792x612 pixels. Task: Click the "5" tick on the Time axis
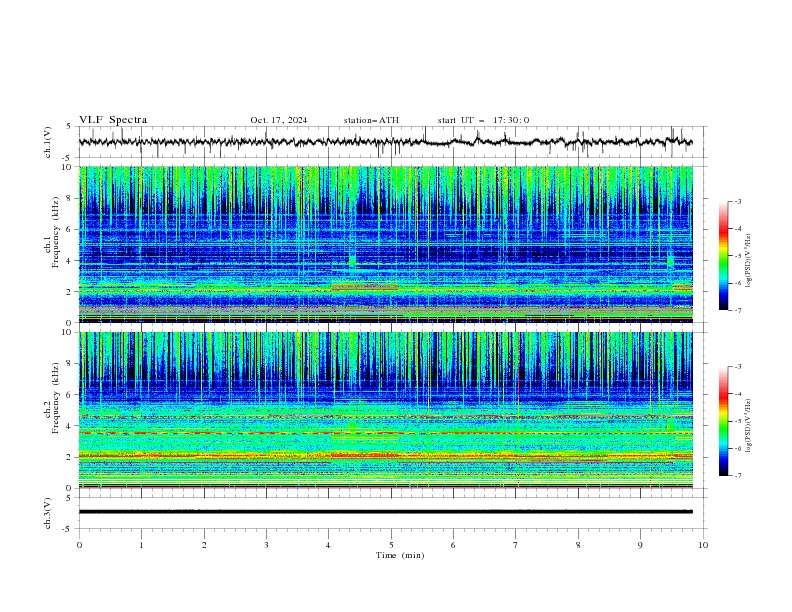coord(391,545)
